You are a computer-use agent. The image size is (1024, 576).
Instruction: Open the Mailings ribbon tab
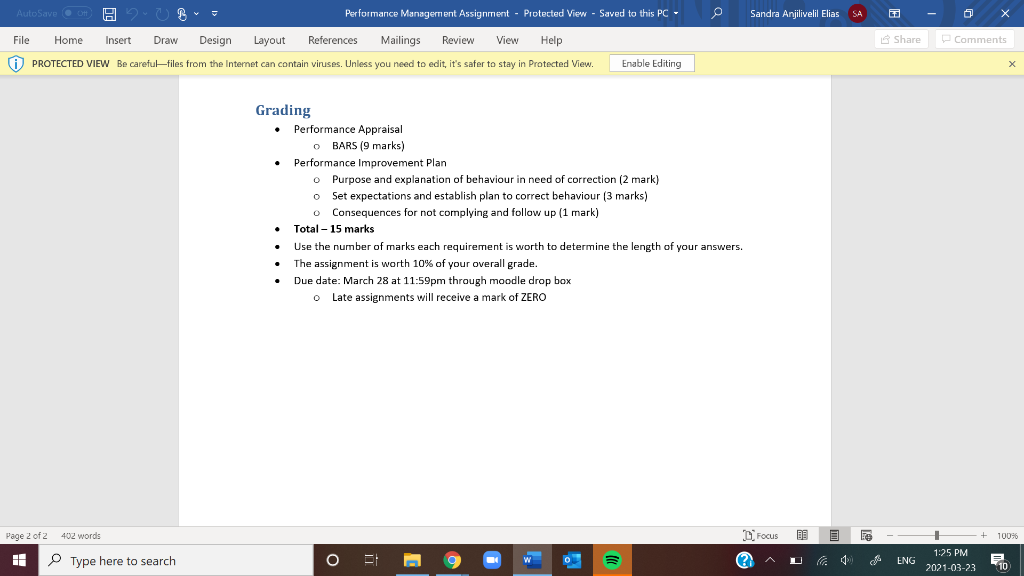pos(399,40)
